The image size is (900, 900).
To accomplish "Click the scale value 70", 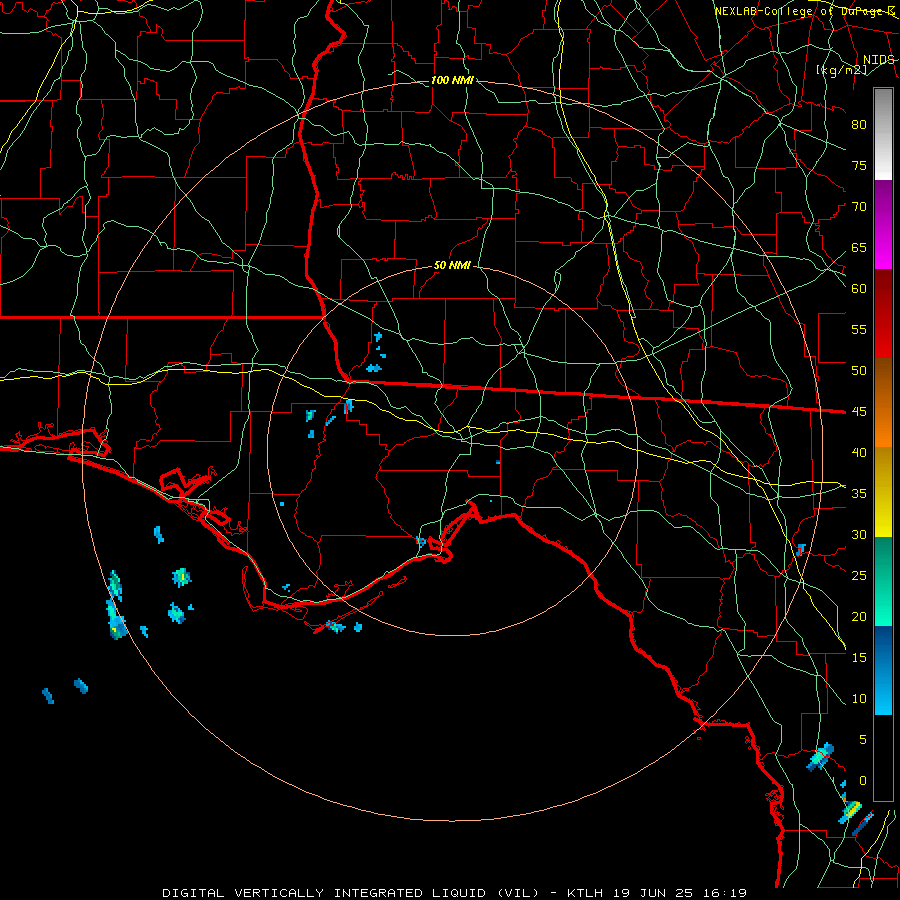I will click(859, 207).
